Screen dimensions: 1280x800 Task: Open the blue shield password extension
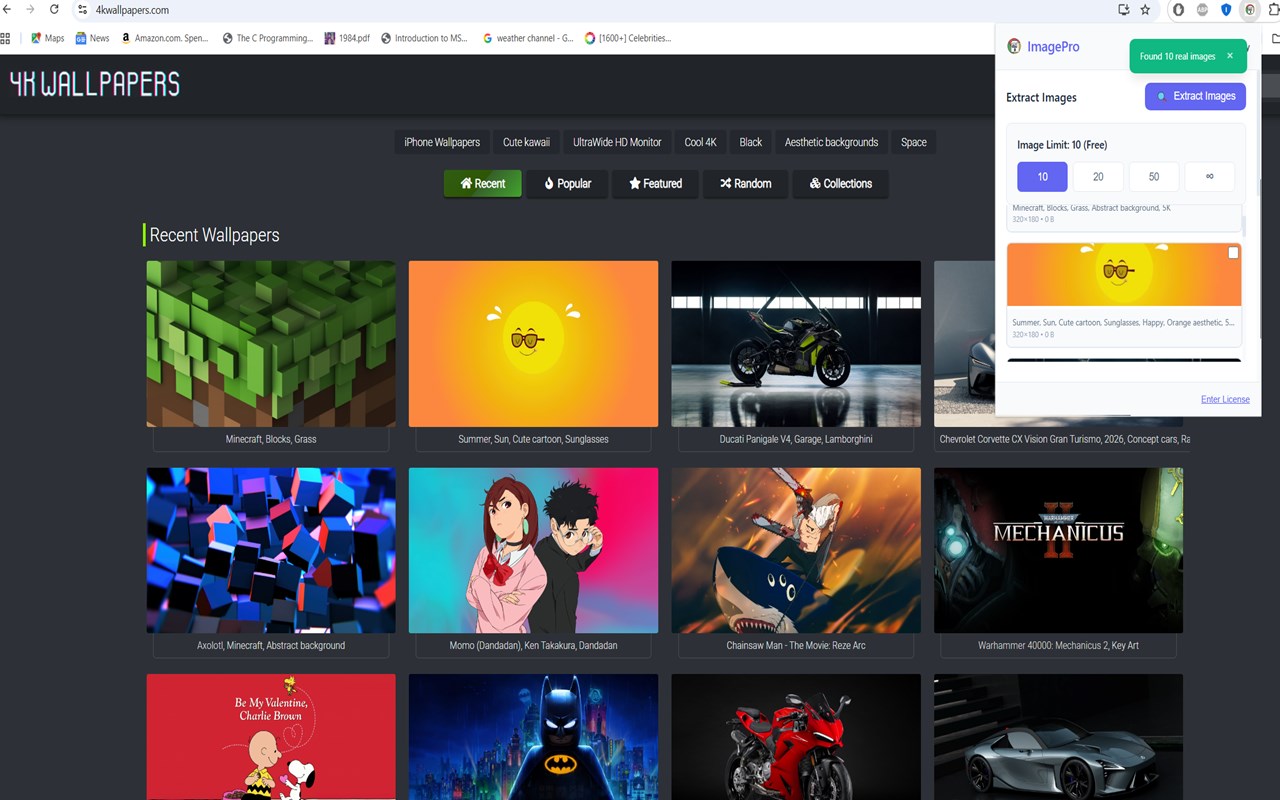coord(1226,10)
